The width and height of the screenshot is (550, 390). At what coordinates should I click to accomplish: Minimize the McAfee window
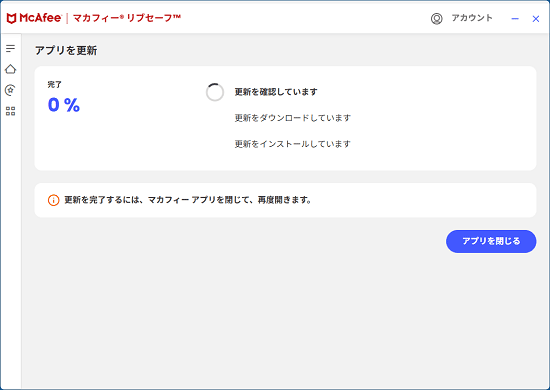(515, 19)
